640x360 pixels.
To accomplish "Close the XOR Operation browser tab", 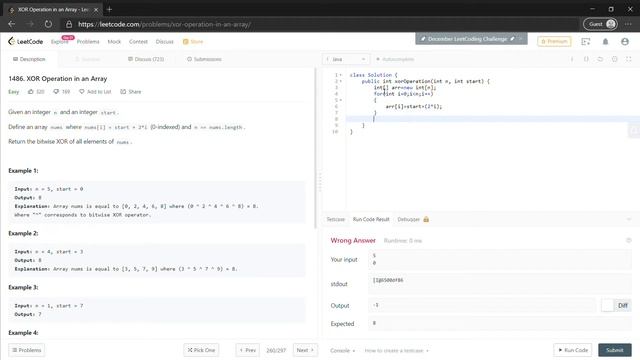I will coord(96,9).
